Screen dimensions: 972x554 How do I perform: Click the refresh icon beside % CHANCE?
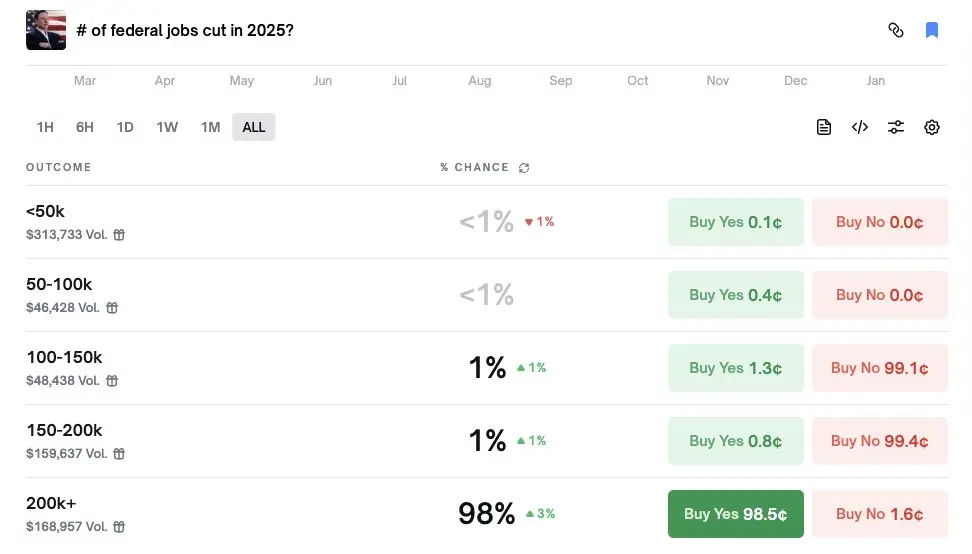[x=524, y=168]
